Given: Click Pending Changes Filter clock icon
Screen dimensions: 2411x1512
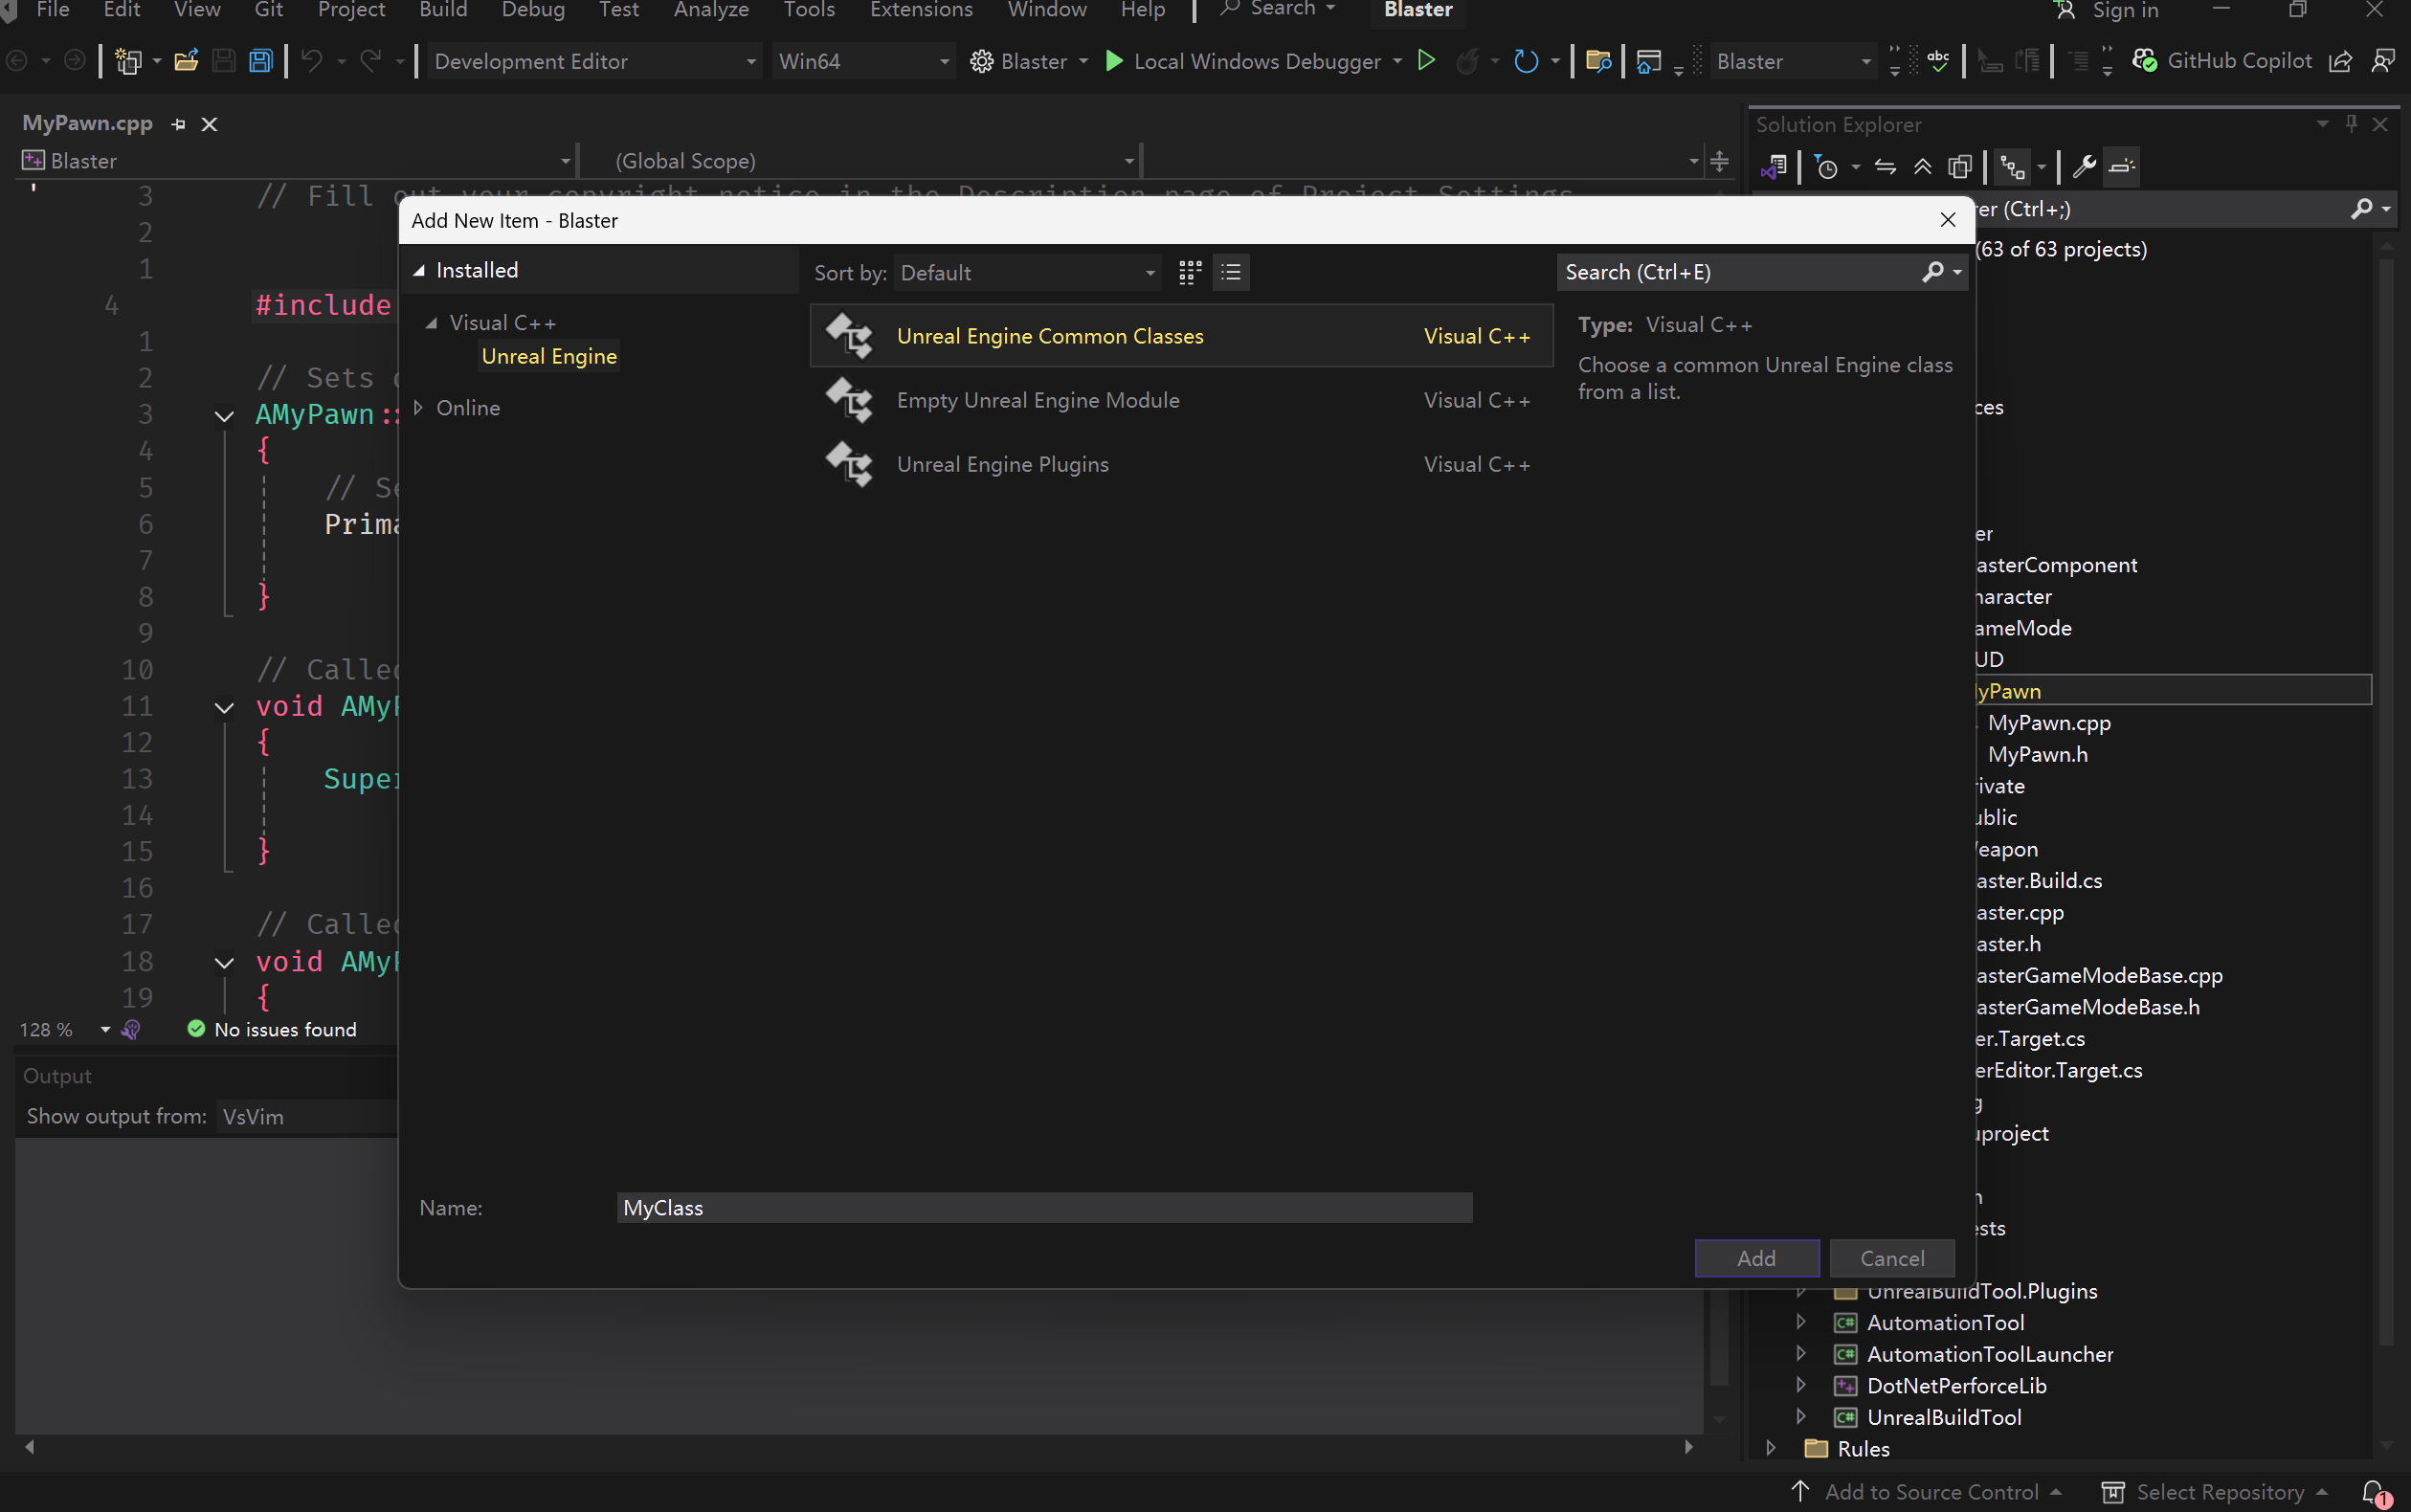Looking at the screenshot, I should coord(1826,166).
